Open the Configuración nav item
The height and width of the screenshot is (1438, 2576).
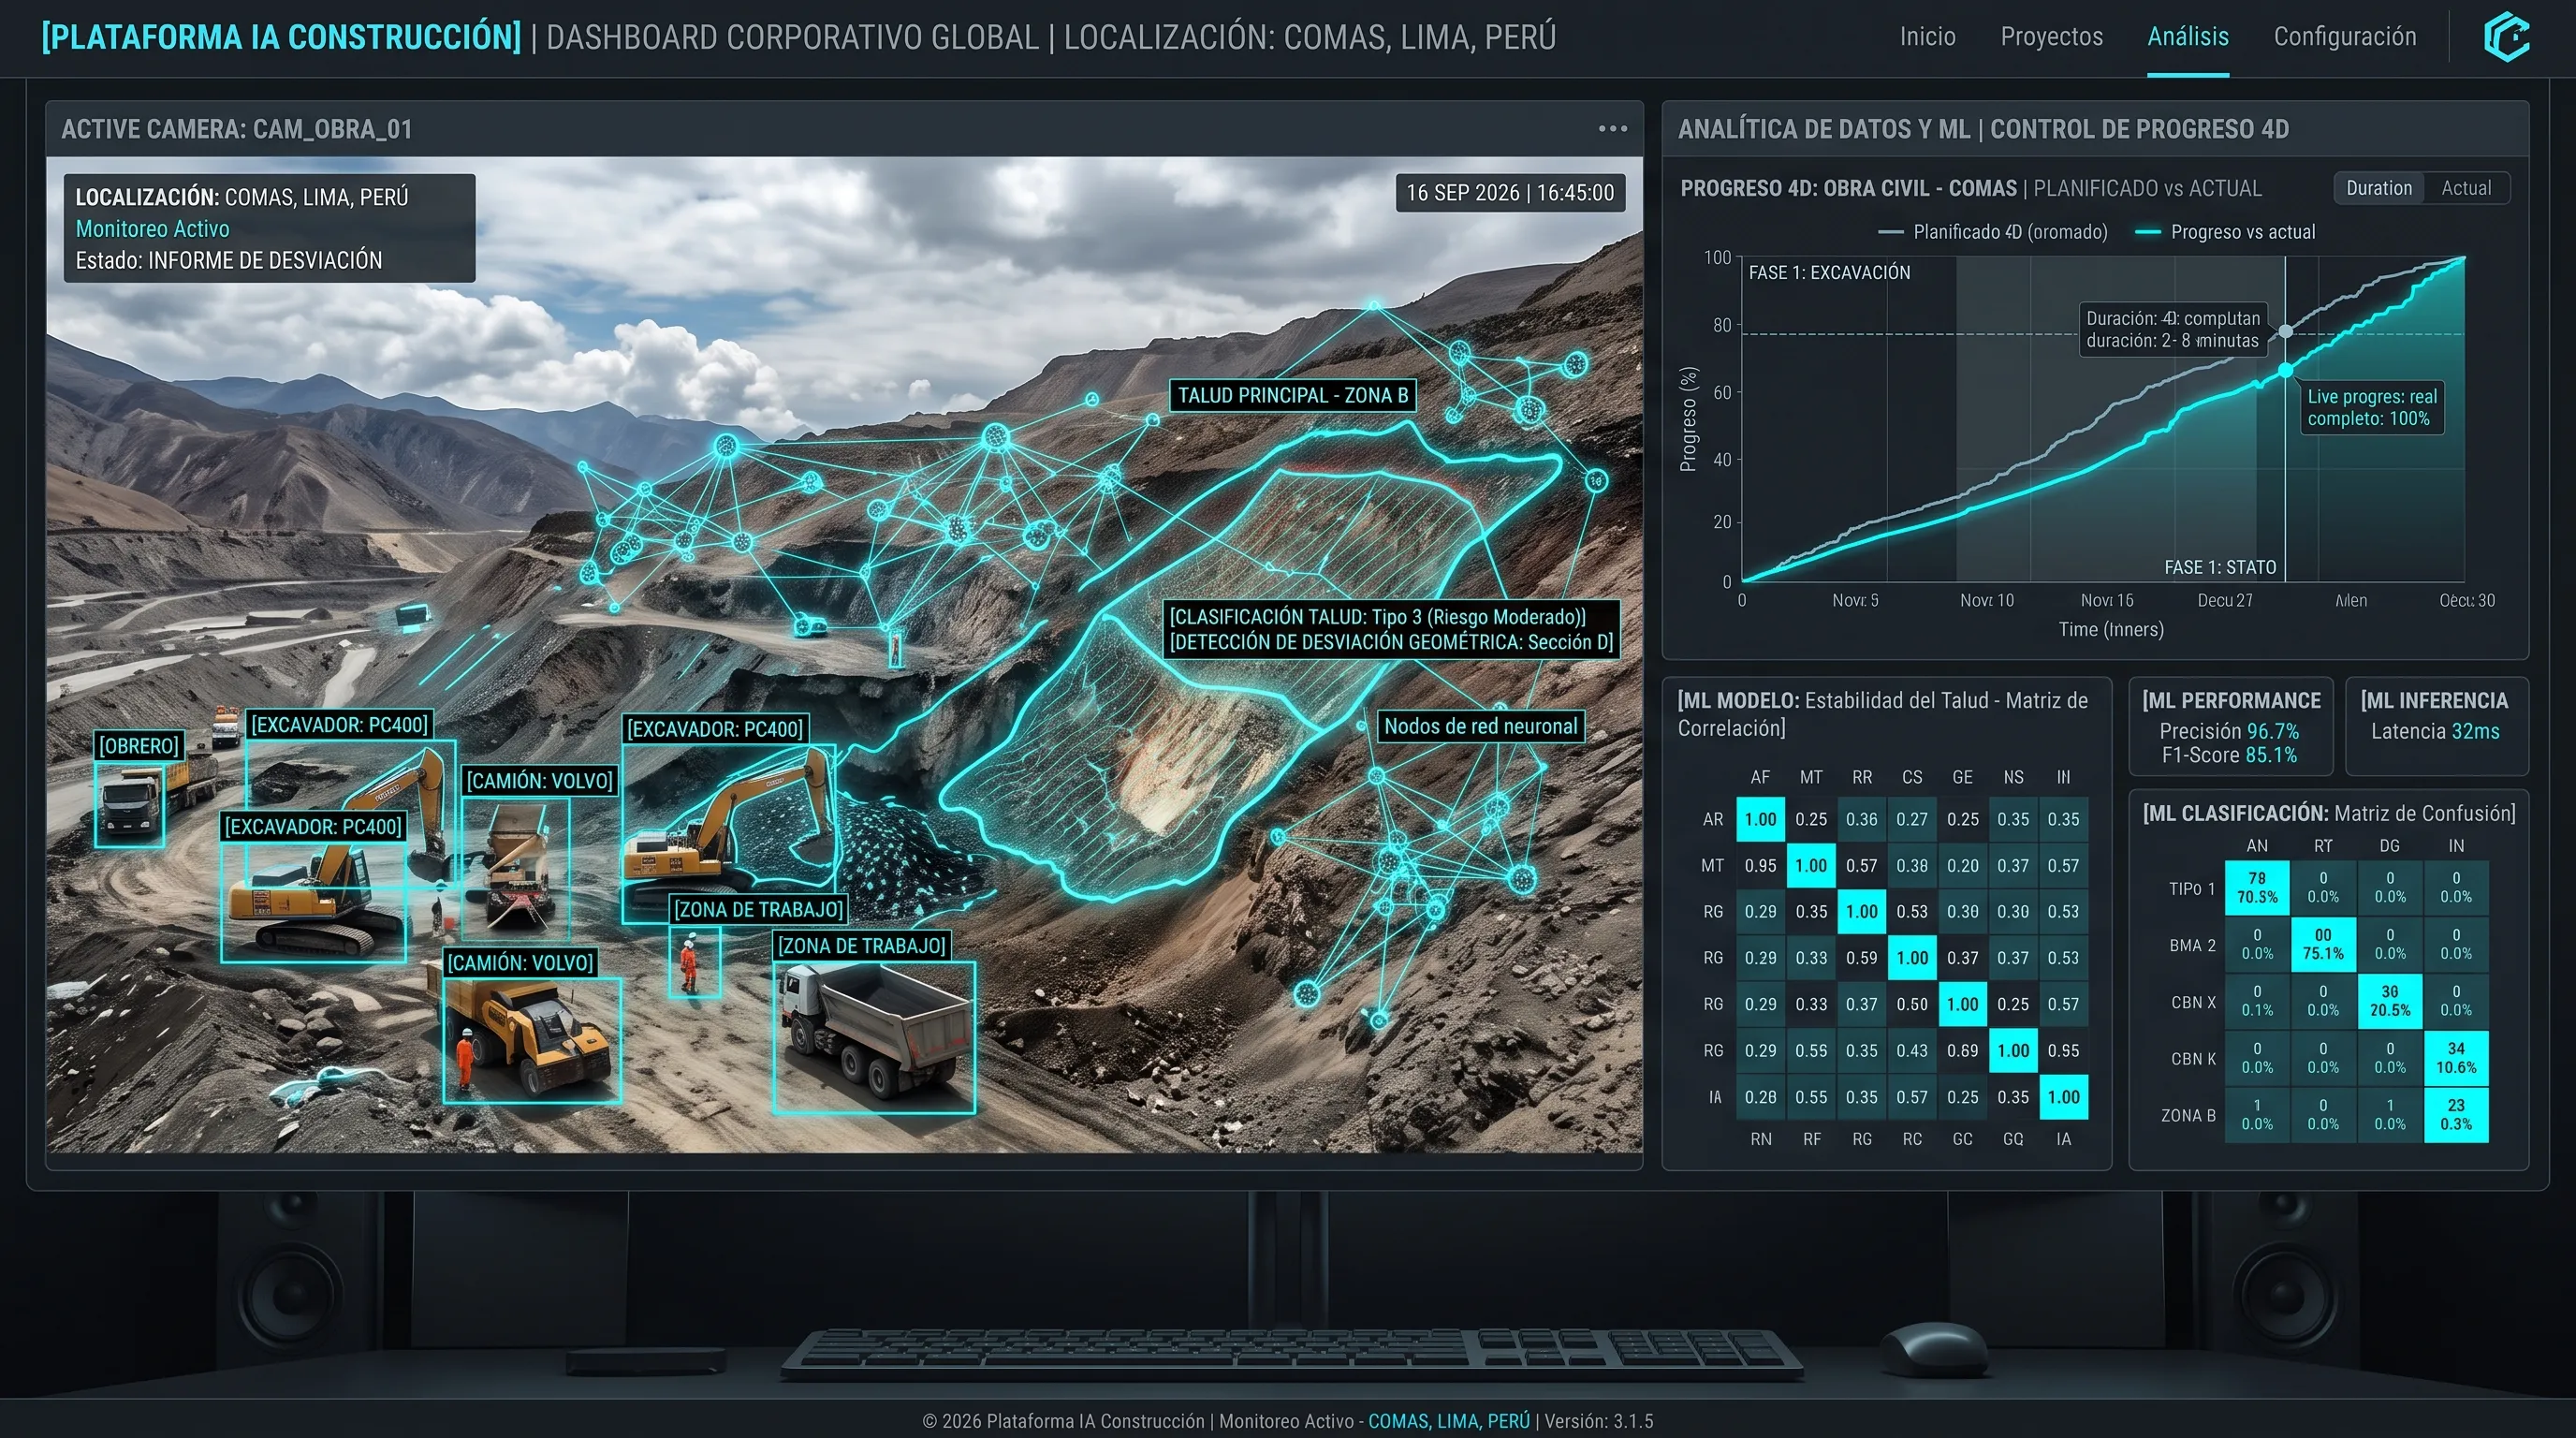[x=2344, y=37]
